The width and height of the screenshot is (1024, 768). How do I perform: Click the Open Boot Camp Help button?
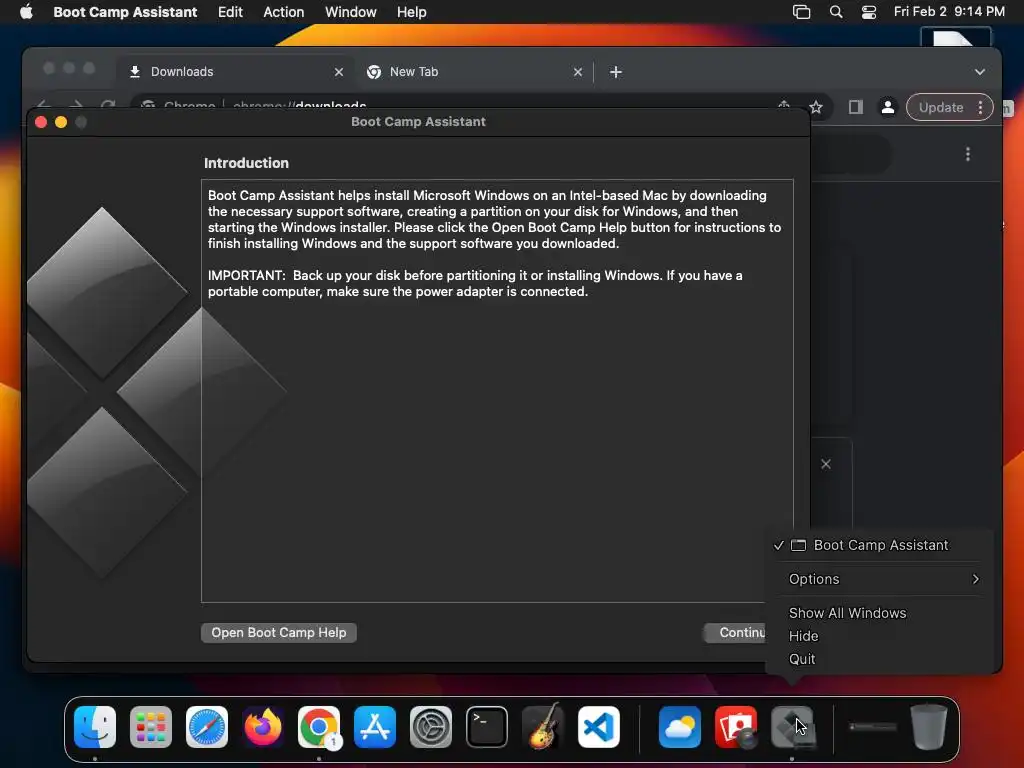pos(279,633)
